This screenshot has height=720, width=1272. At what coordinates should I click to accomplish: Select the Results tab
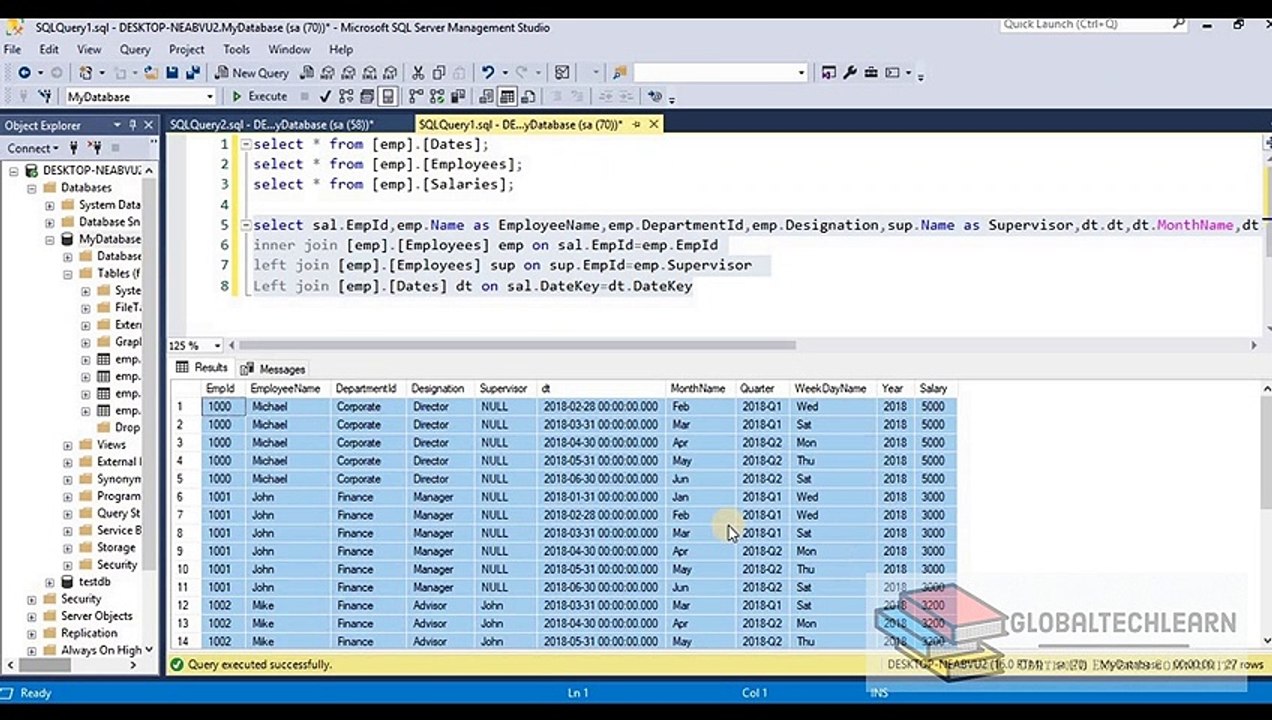point(203,368)
